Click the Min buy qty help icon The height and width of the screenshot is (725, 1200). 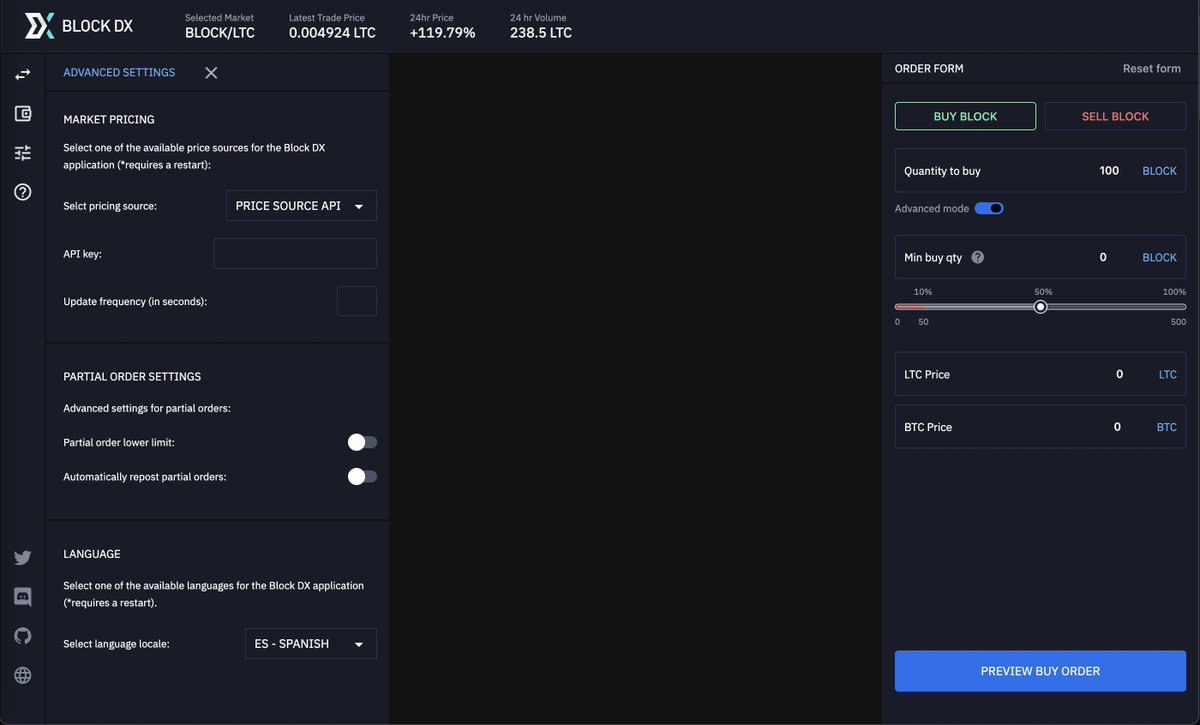coord(978,257)
